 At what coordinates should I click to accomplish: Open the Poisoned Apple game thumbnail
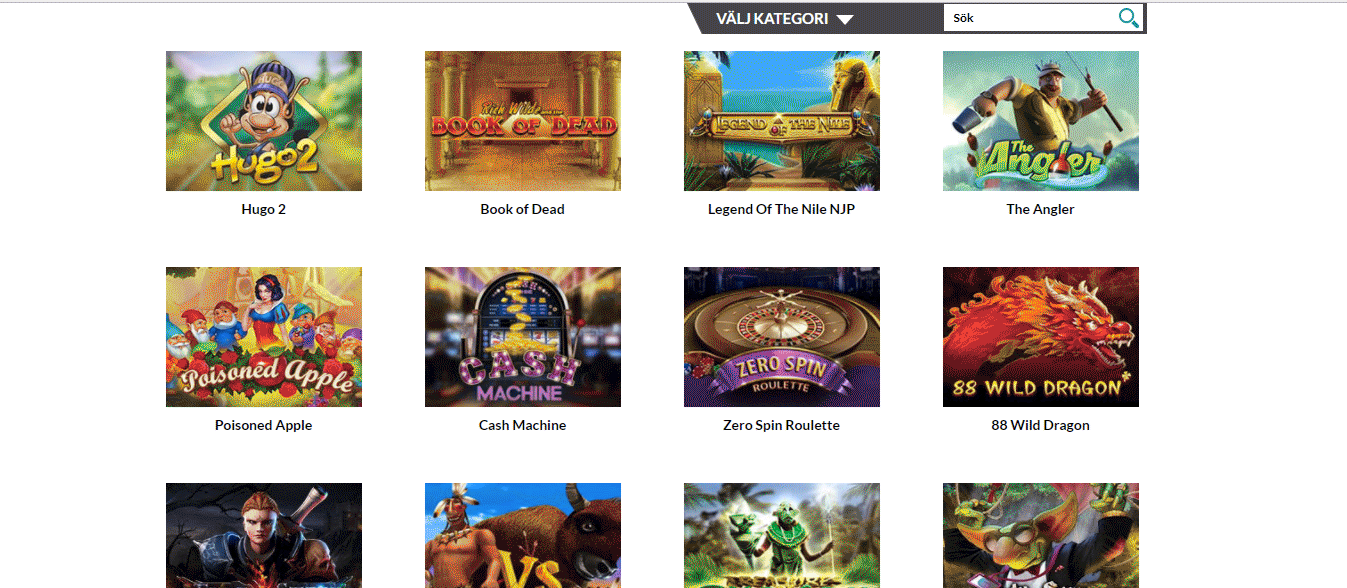[264, 337]
